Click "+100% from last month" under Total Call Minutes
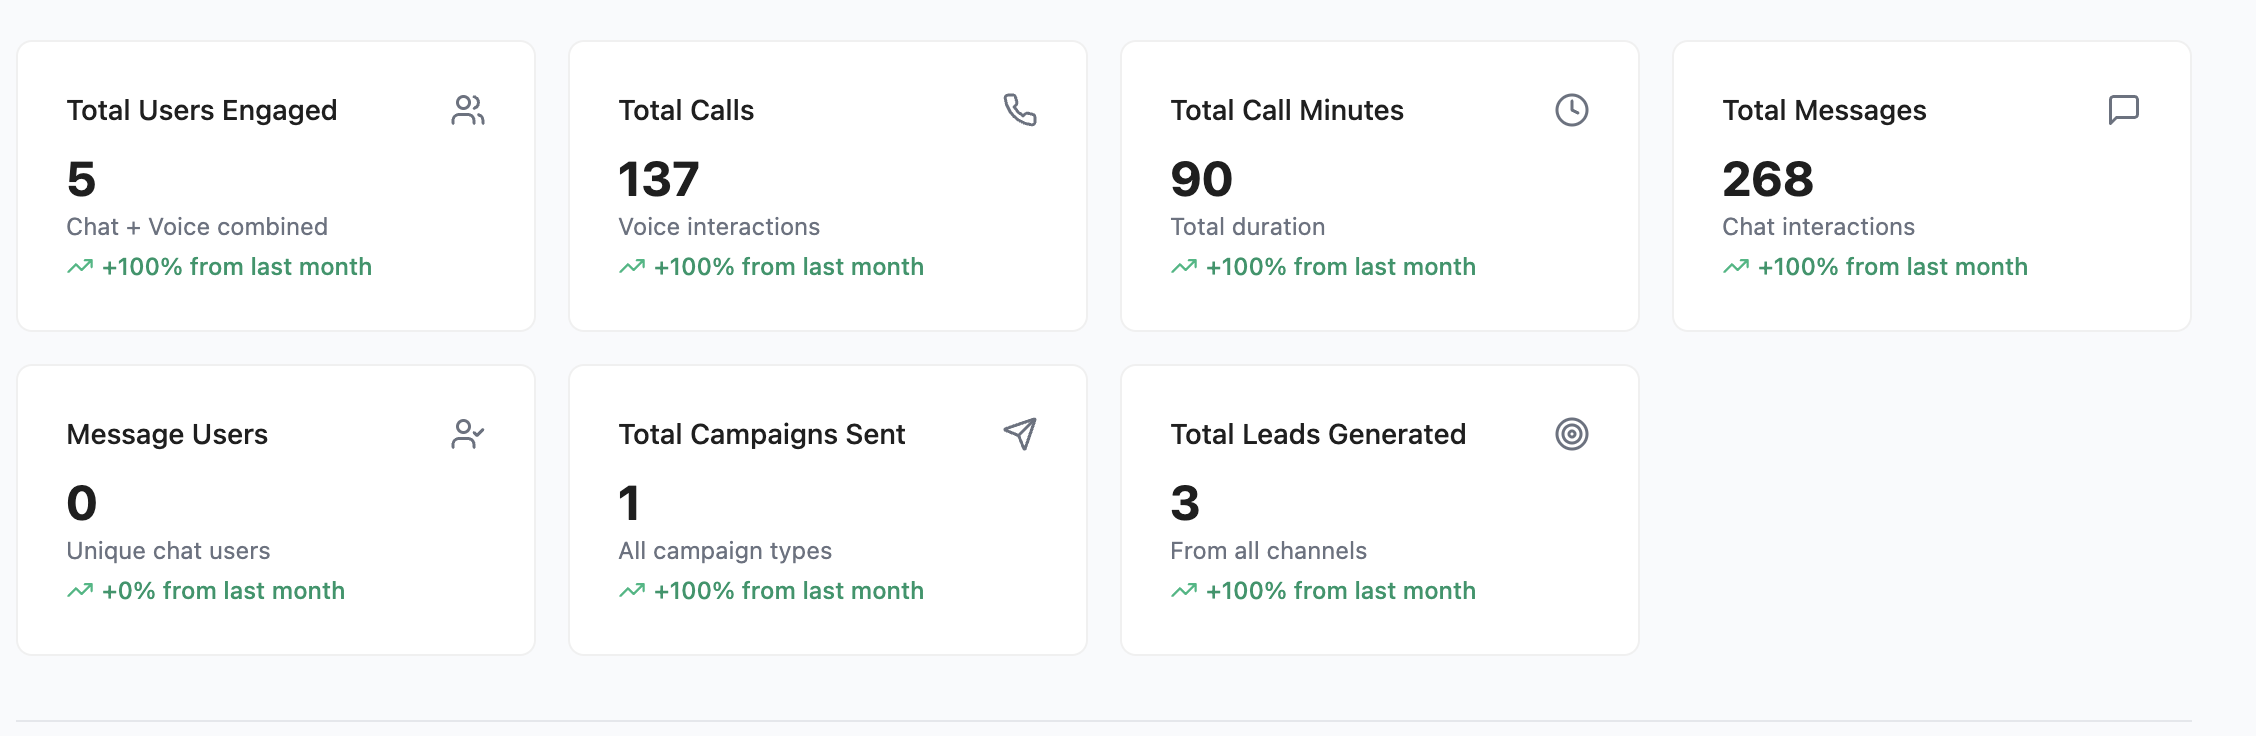This screenshot has height=736, width=2256. pos(1340,267)
